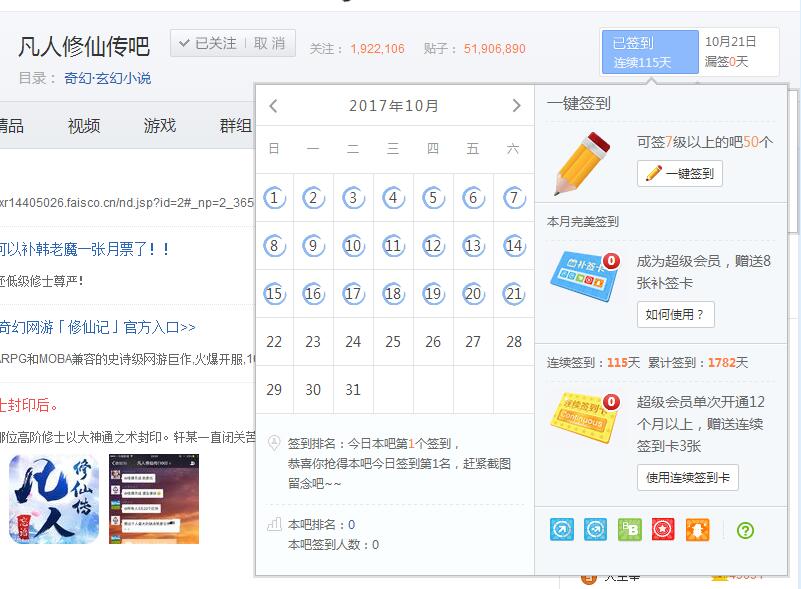Screen dimensions: 801x589
Task: Select October 14 in the calendar
Action: pyautogui.click(x=514, y=245)
